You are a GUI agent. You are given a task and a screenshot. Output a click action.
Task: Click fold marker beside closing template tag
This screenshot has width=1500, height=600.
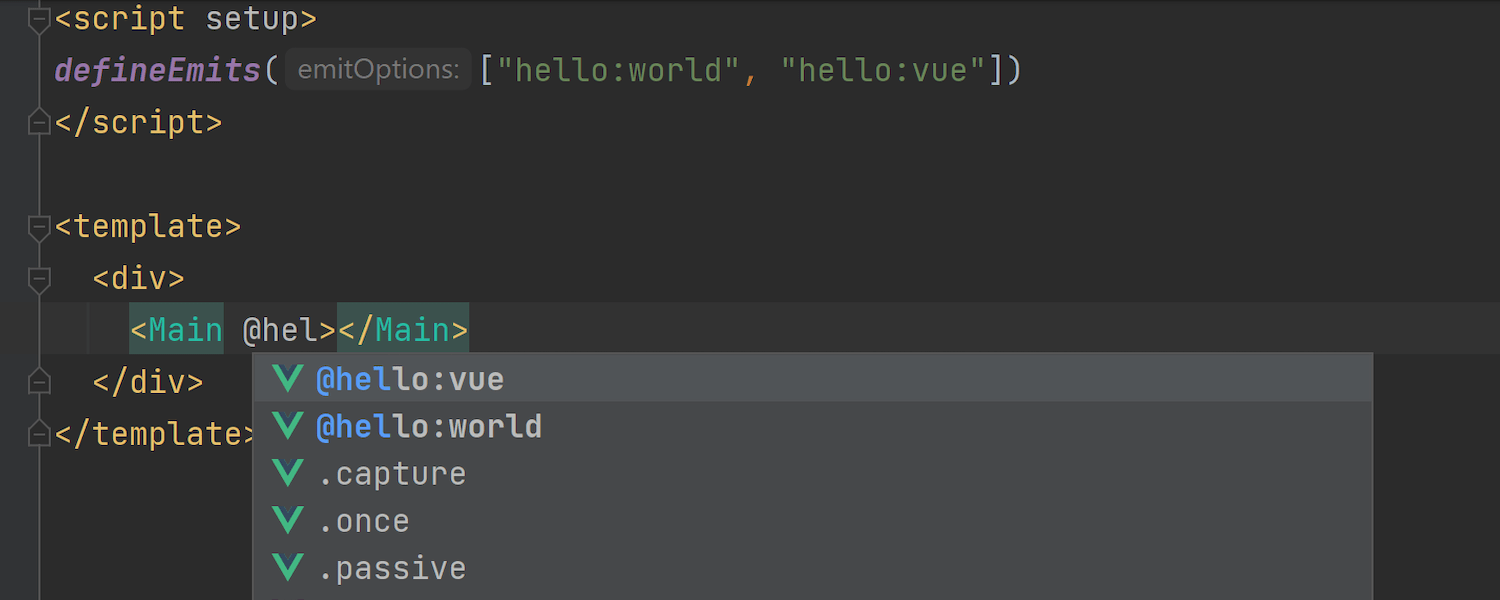(x=39, y=434)
